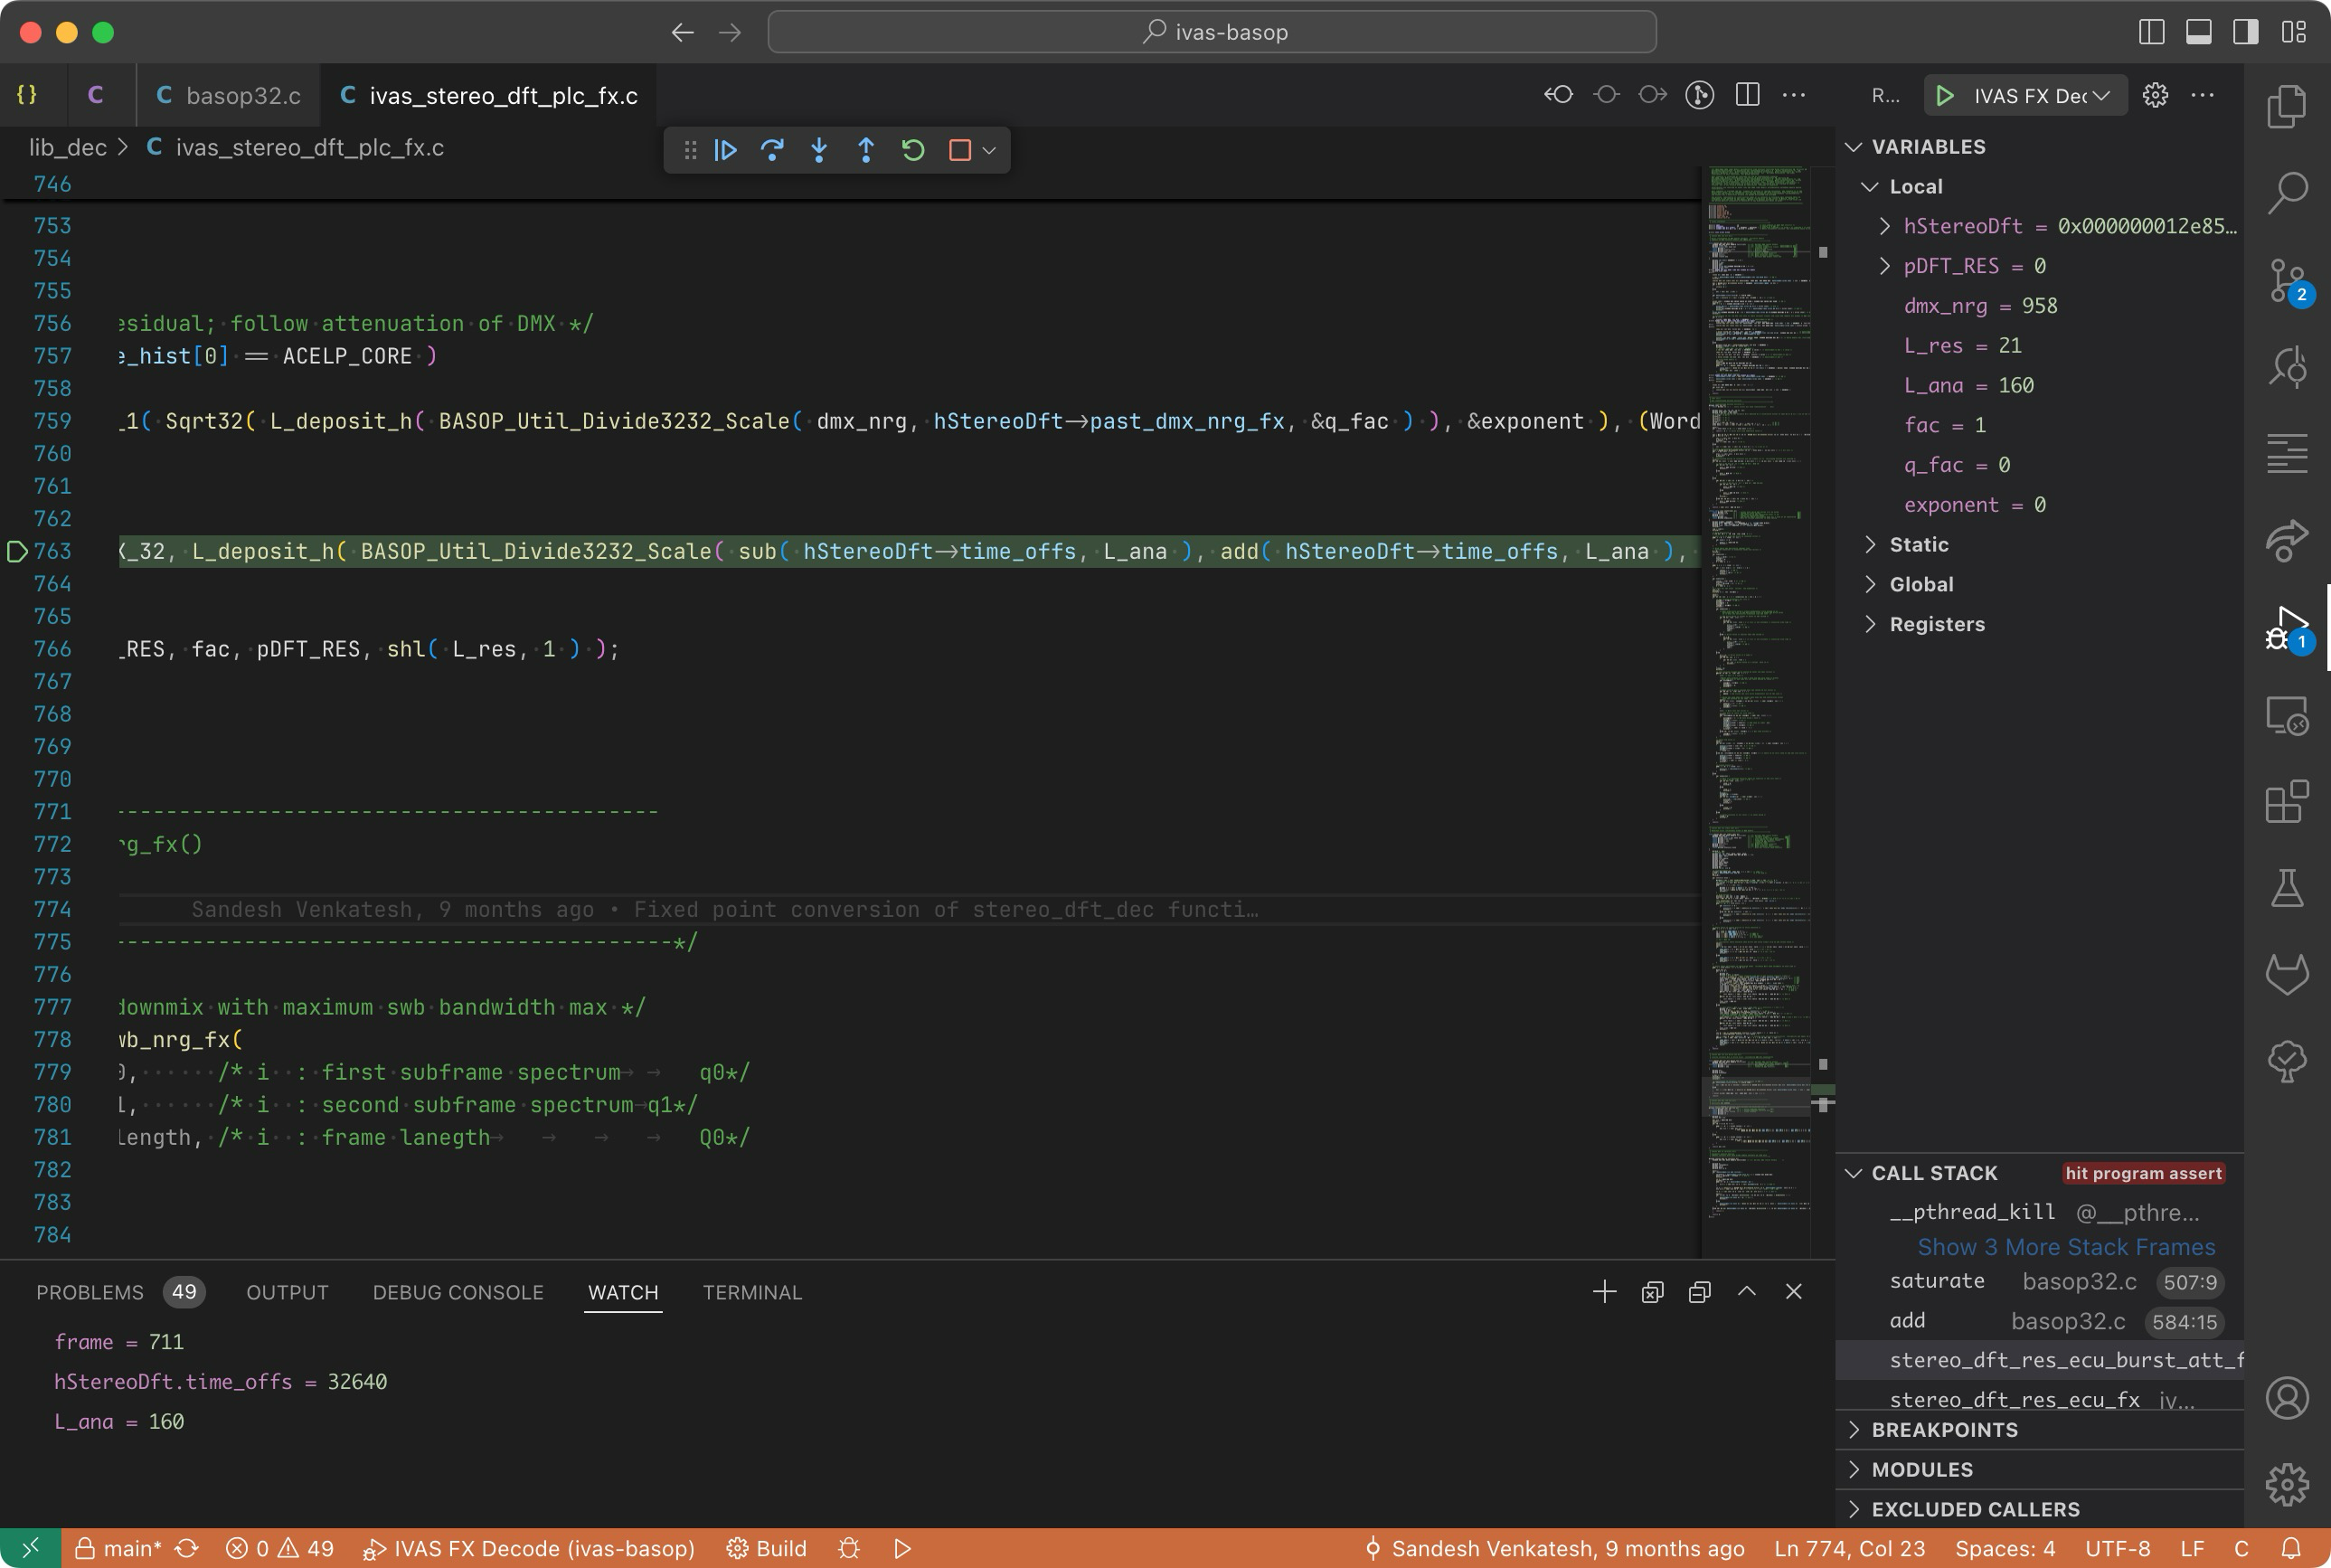This screenshot has height=1568, width=2331.
Task: Toggle the bottom panel layout button
Action: [2198, 32]
